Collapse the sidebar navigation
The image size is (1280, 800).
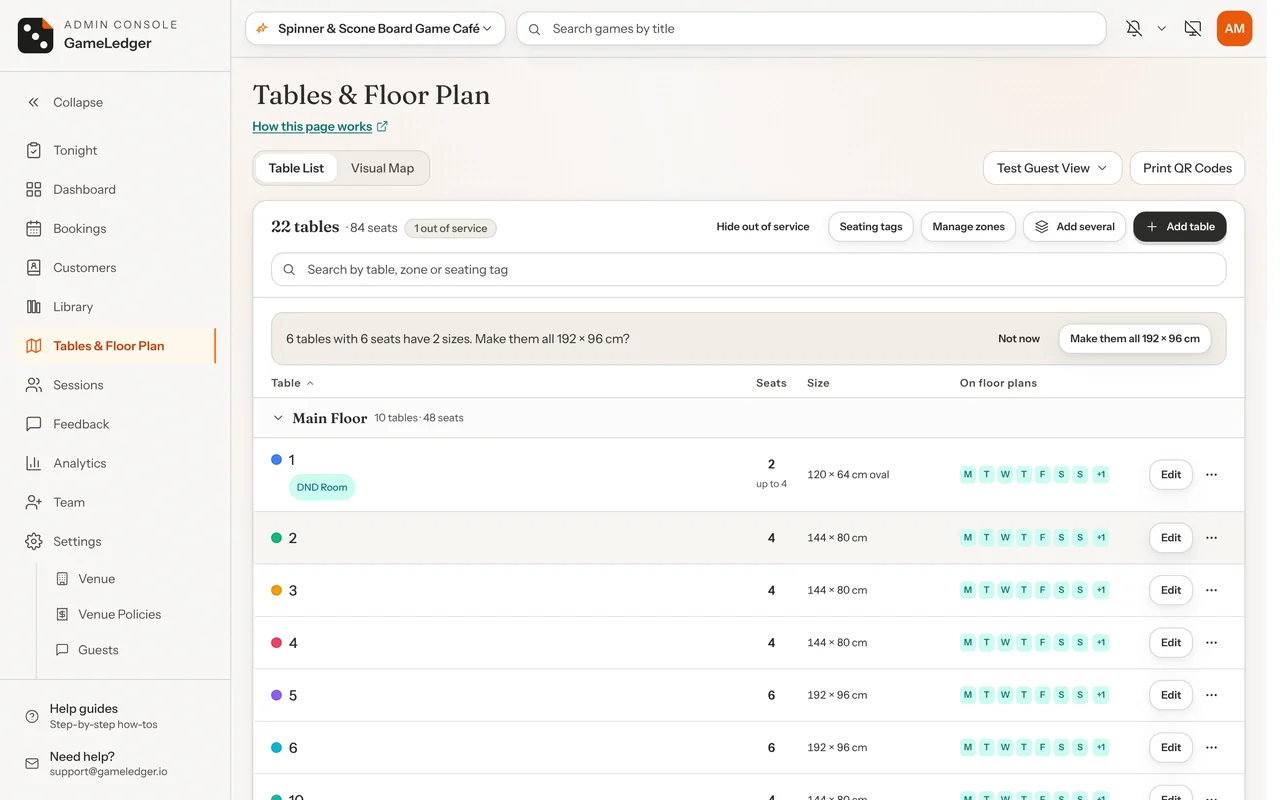(x=65, y=102)
